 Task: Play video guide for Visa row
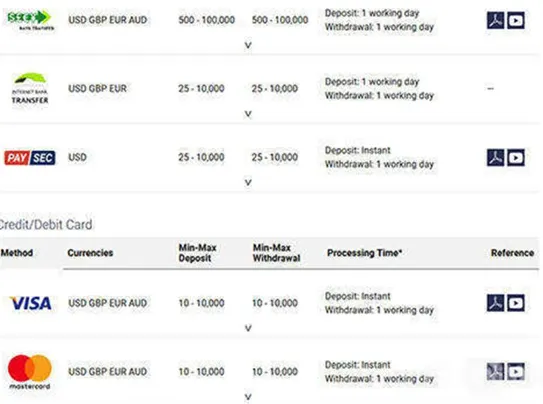click(516, 303)
